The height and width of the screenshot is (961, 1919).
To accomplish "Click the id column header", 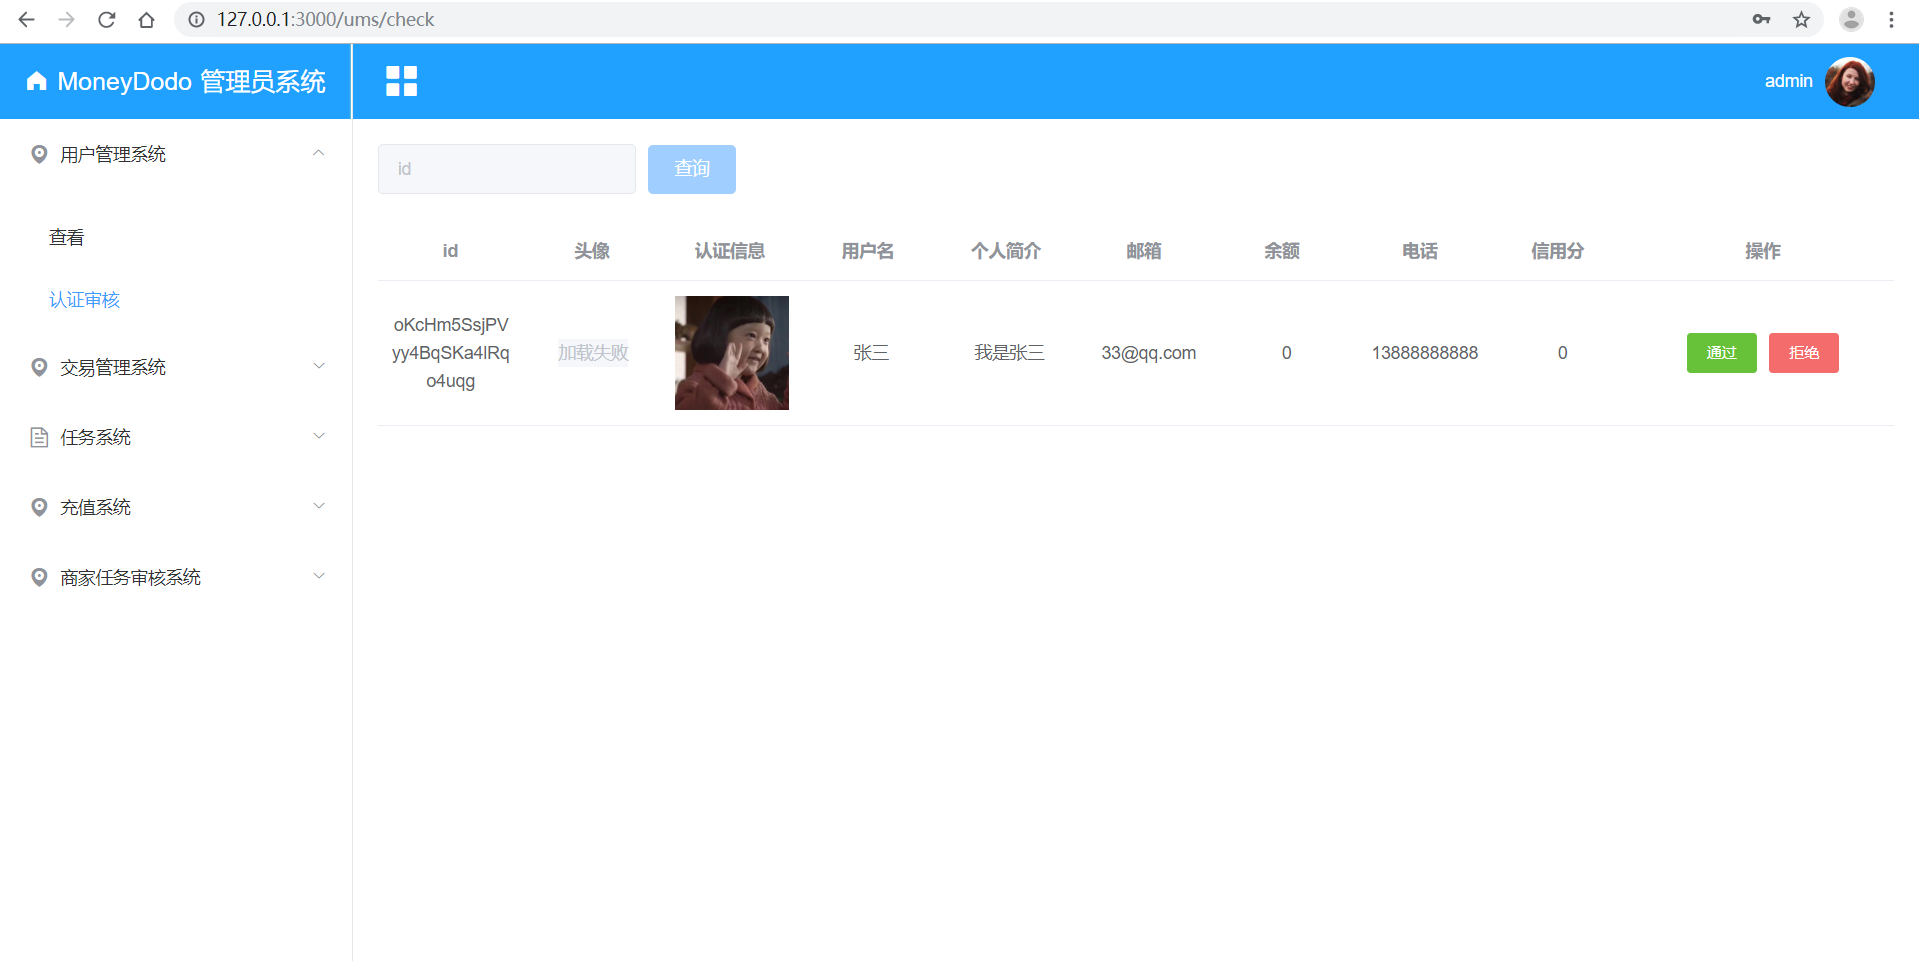I will coord(450,251).
